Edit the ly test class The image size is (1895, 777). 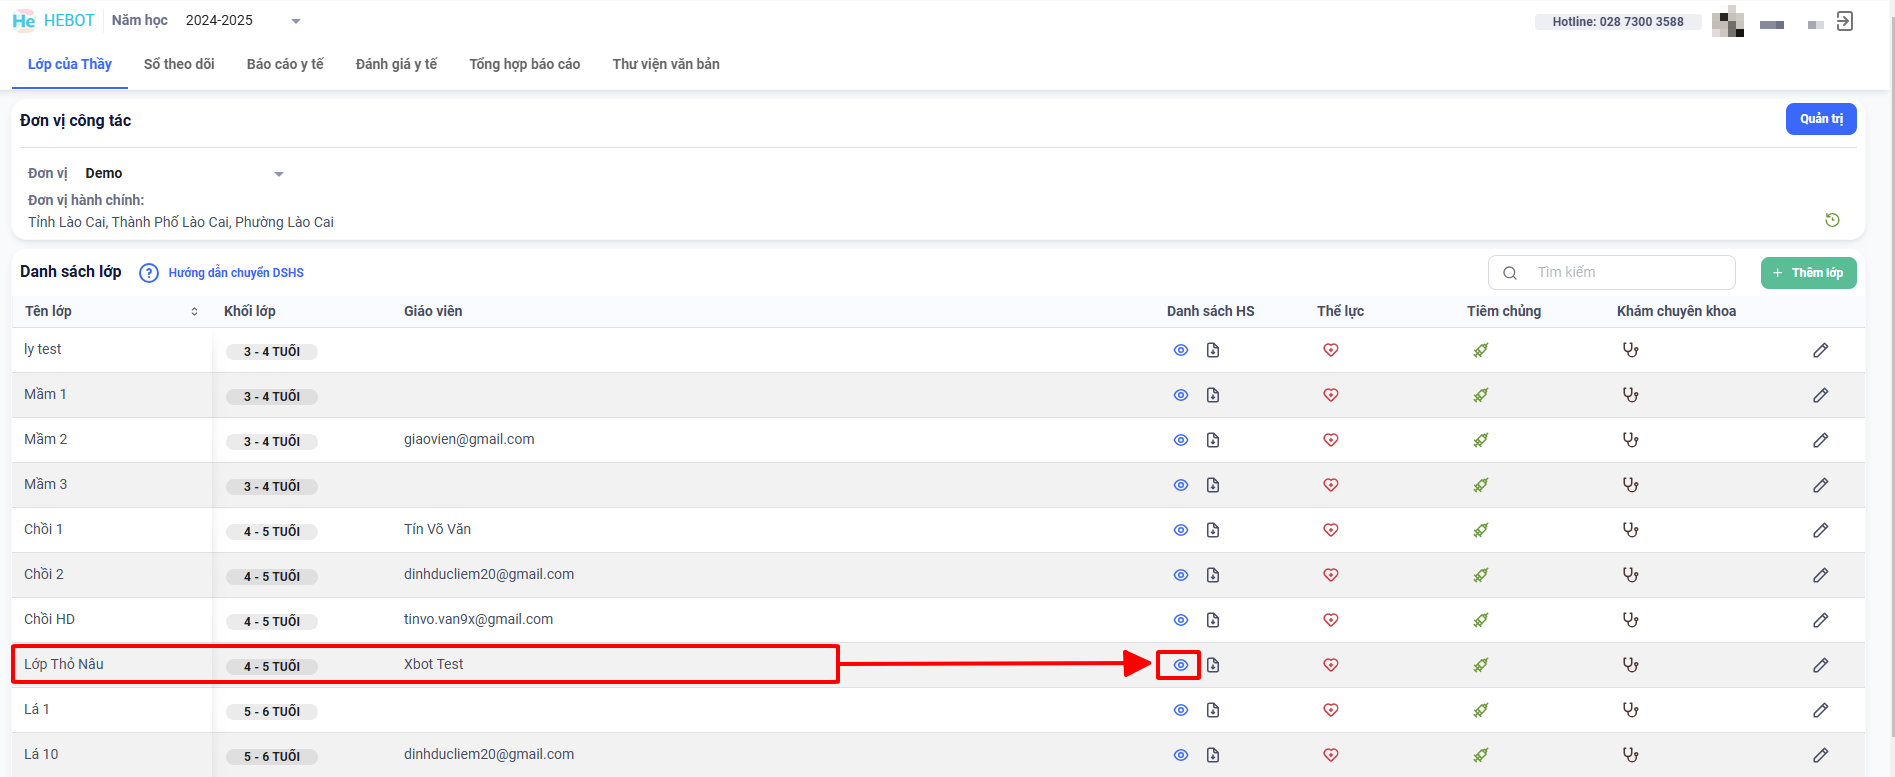pos(1820,350)
